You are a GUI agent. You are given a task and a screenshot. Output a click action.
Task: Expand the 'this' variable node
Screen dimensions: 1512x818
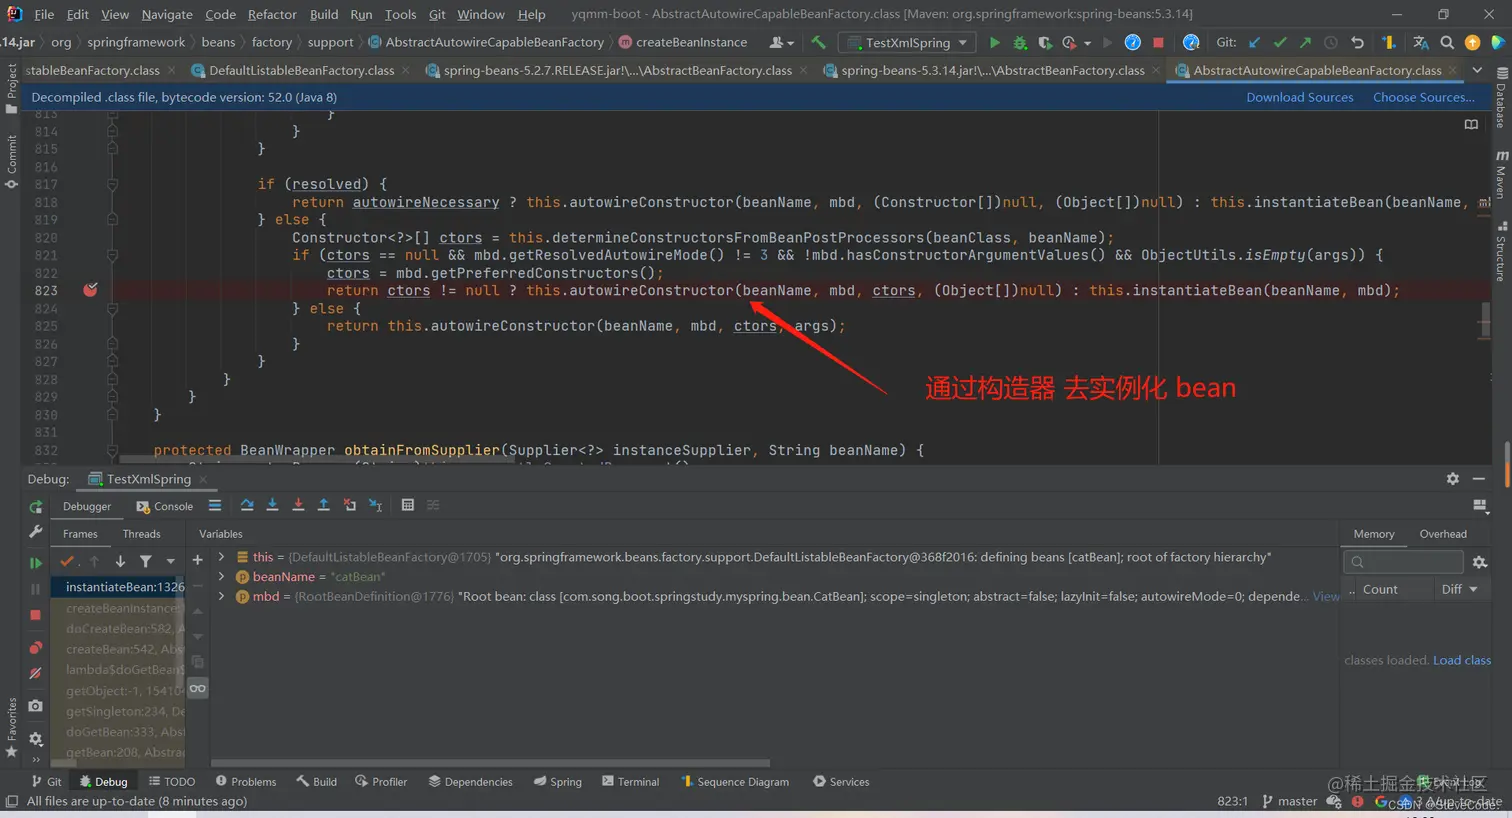pos(221,557)
